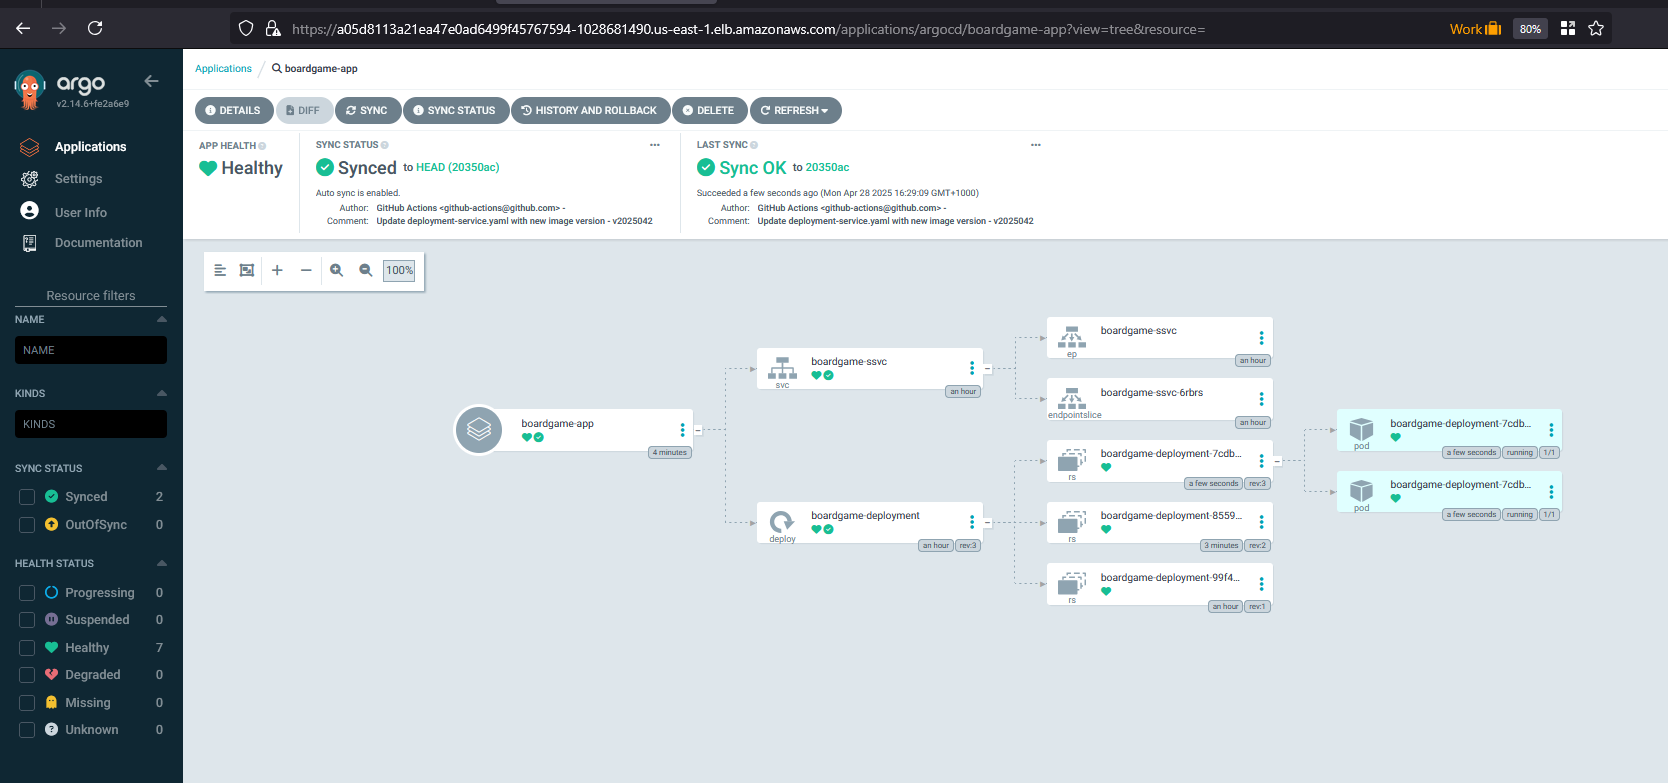This screenshot has width=1668, height=783.
Task: Click the KINDS filter input field
Action: [91, 424]
